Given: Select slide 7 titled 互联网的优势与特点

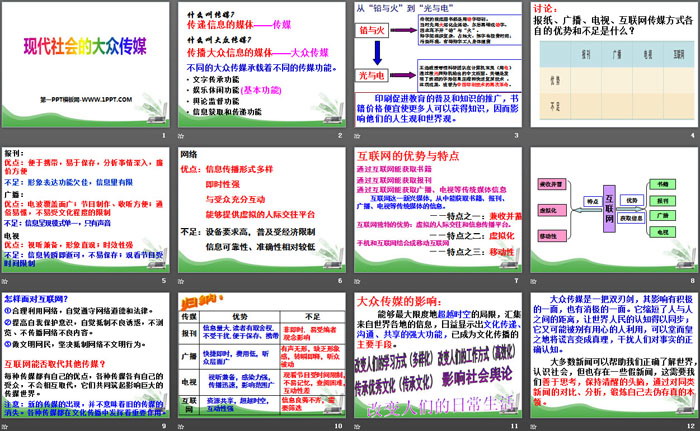Looking at the screenshot, I should [438, 210].
